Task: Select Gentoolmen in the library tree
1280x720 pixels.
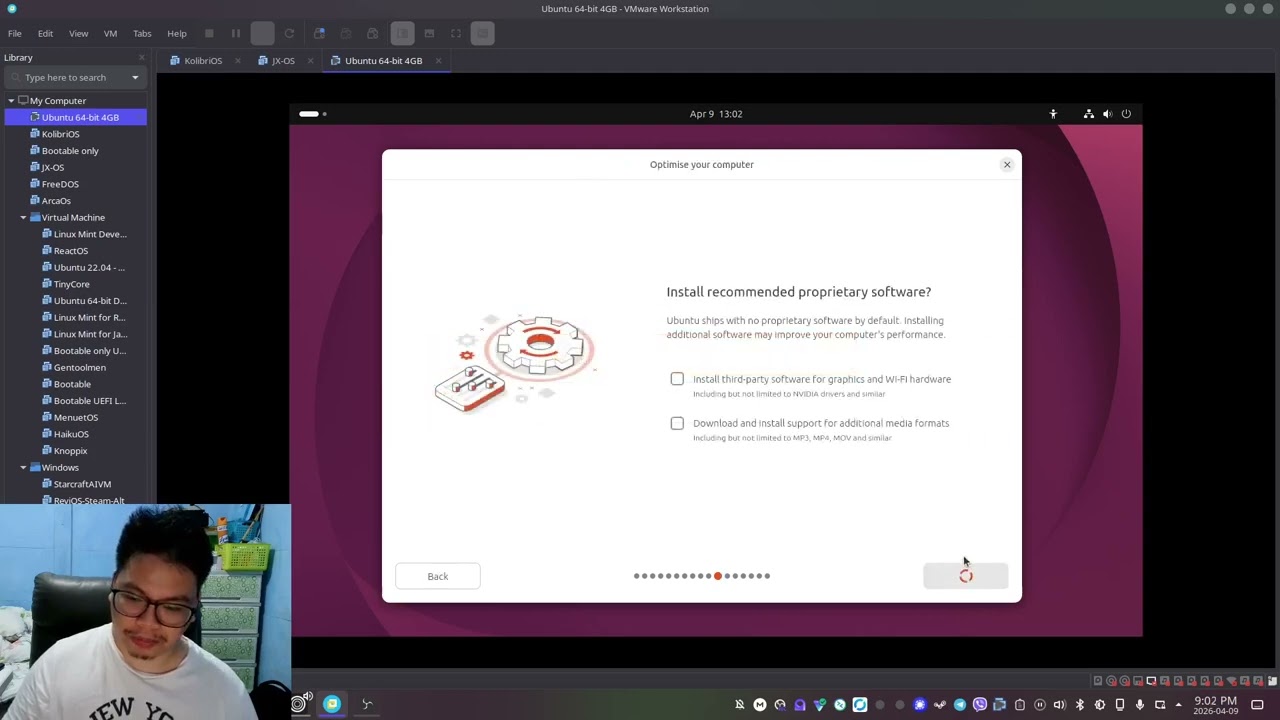Action: pyautogui.click(x=80, y=368)
